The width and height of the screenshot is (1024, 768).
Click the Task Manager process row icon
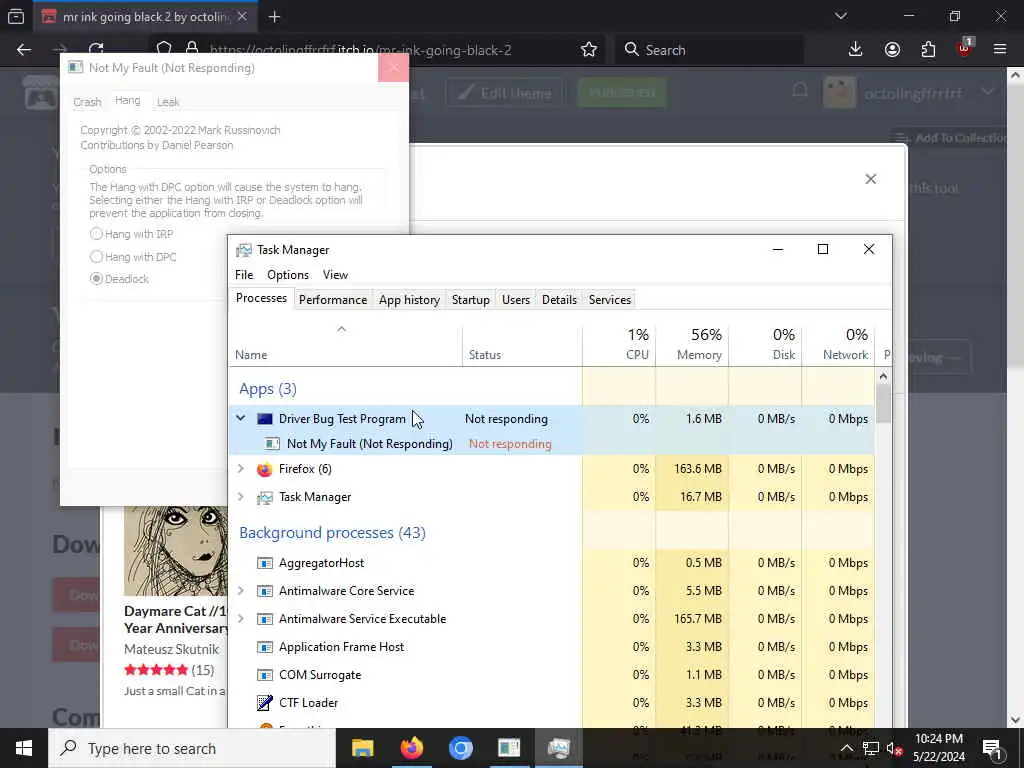(x=264, y=497)
